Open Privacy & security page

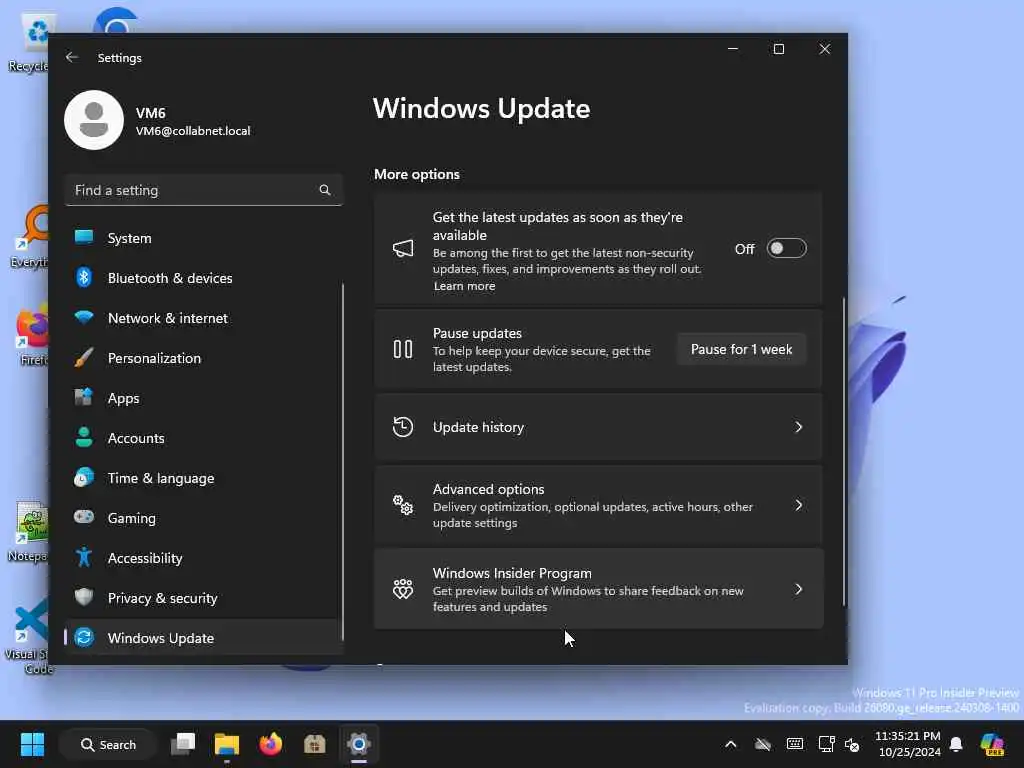pos(204,598)
